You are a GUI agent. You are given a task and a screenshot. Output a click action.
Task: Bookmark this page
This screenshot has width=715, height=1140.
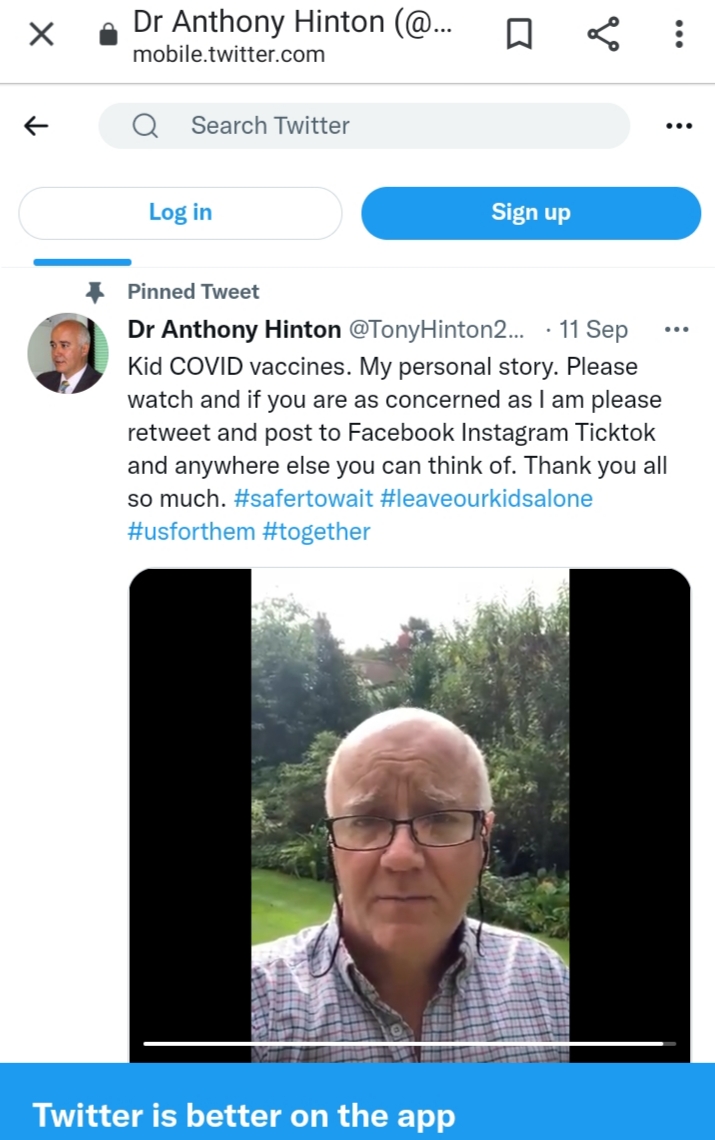pyautogui.click(x=518, y=36)
